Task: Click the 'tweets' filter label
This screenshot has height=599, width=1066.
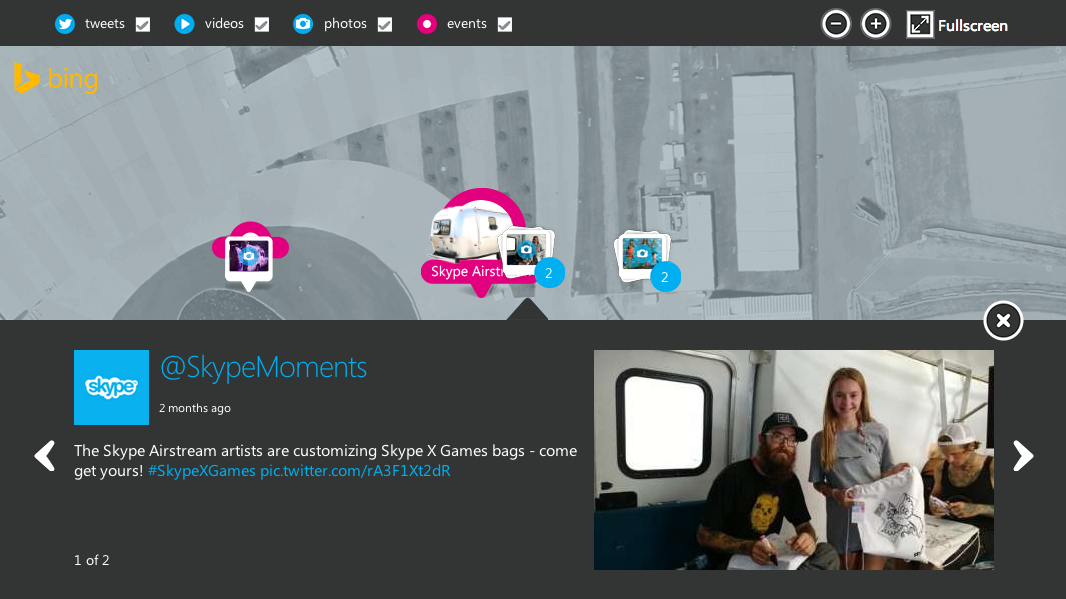Action: [105, 24]
